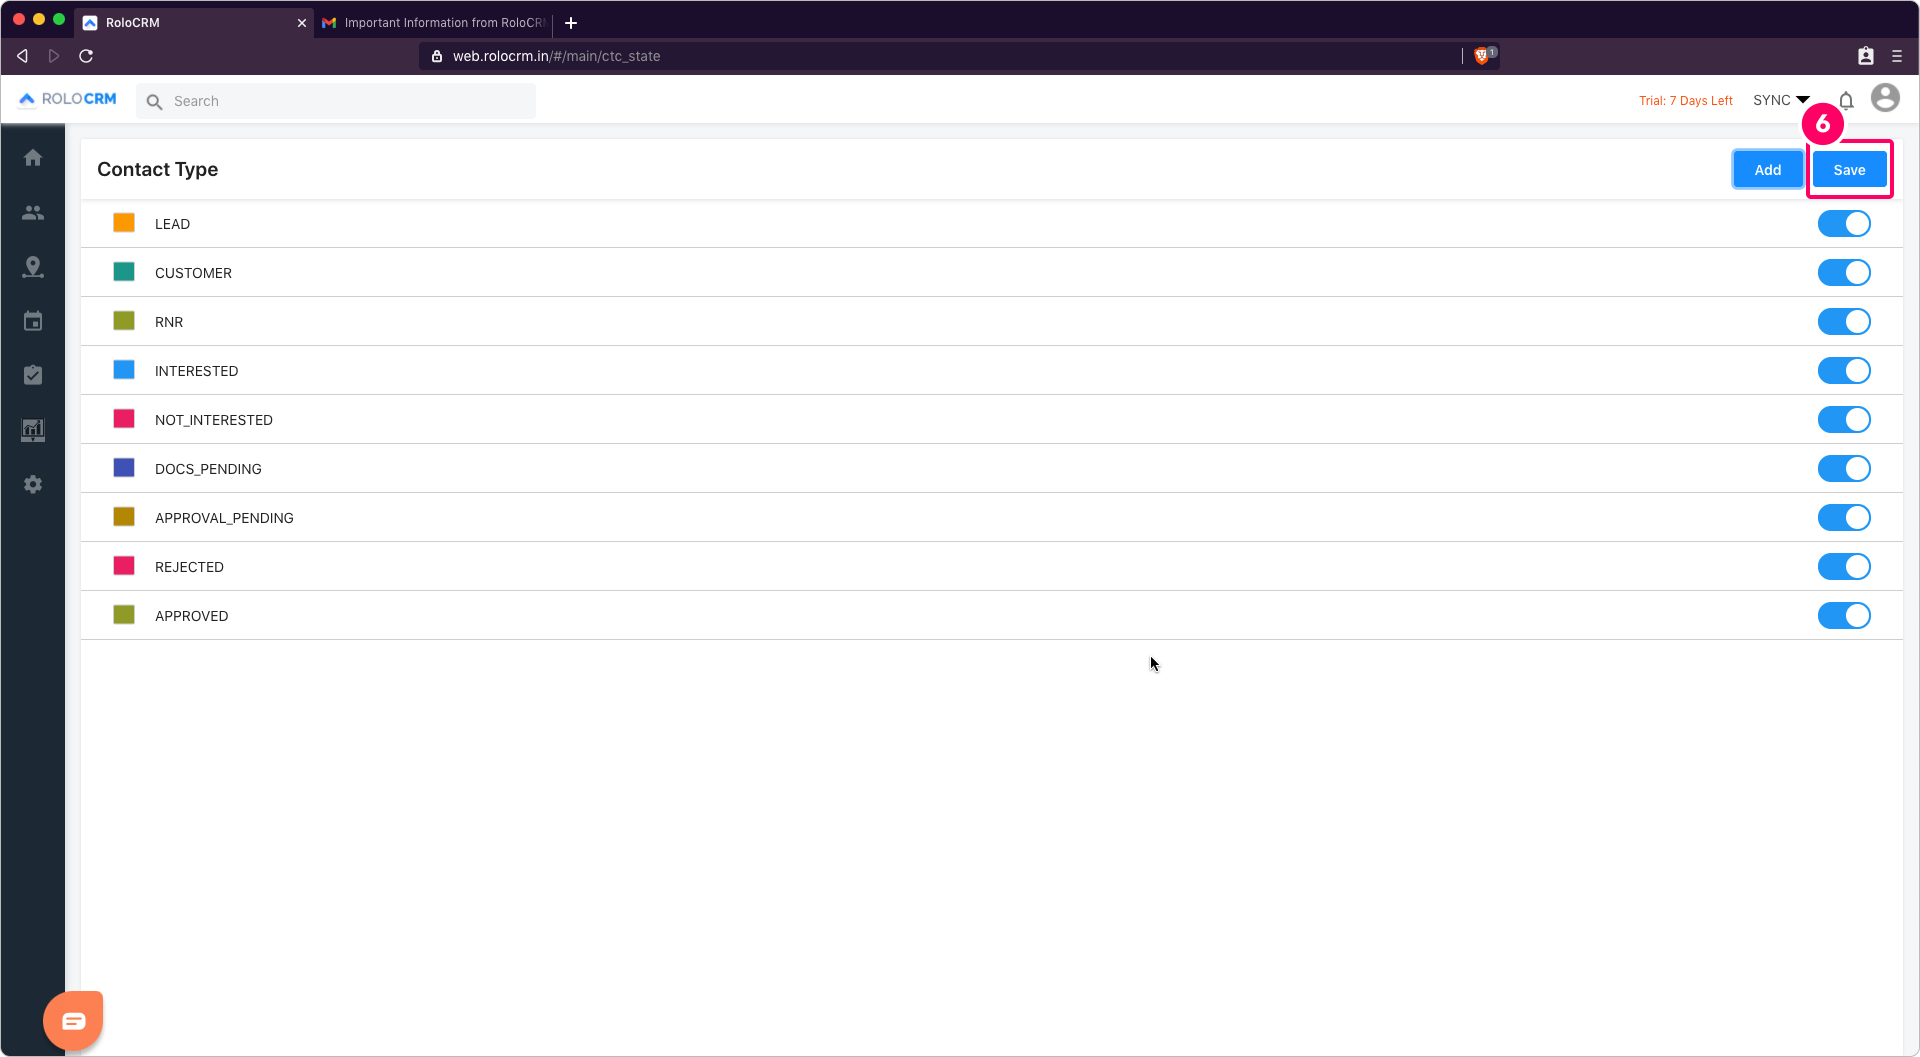Open the user profile avatar icon

(x=1885, y=98)
